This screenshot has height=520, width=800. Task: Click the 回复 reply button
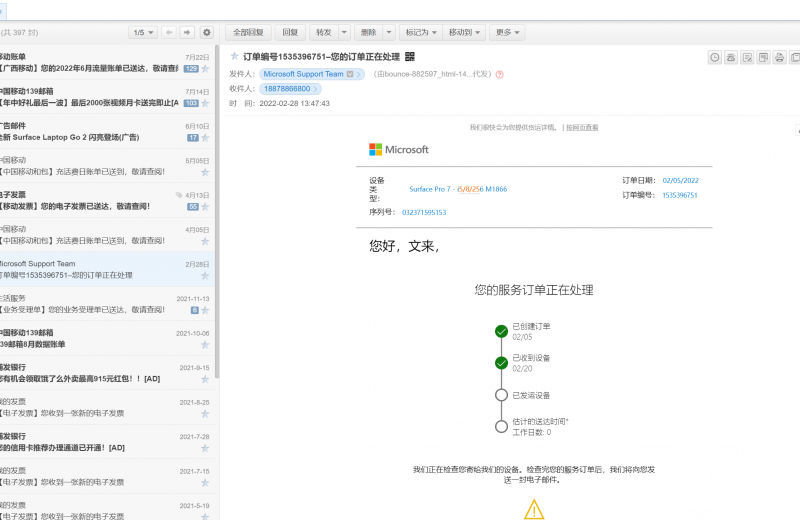point(290,33)
